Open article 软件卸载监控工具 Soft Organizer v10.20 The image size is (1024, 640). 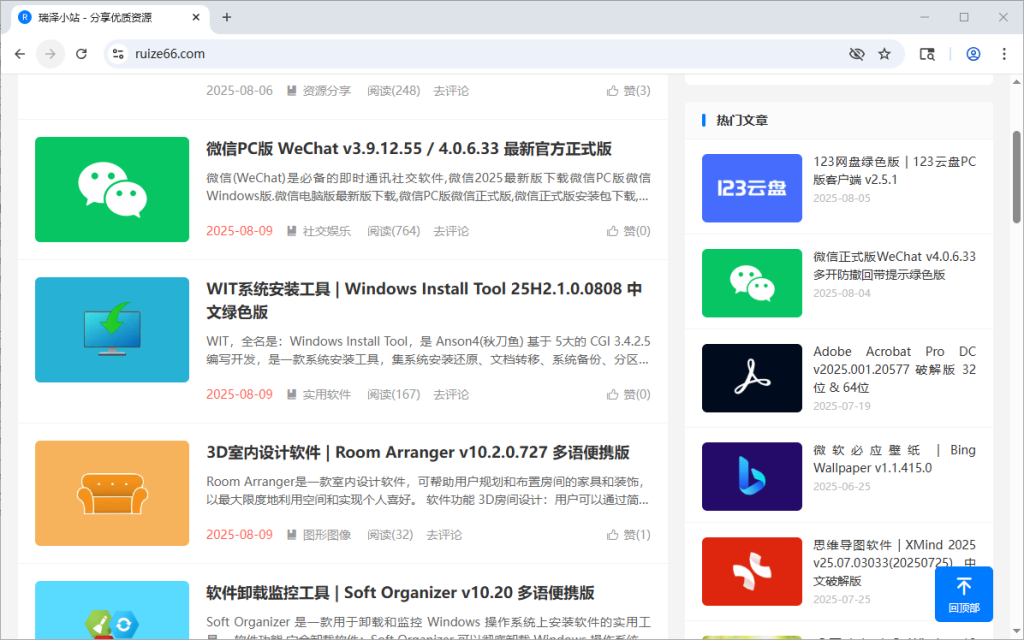(x=400, y=593)
